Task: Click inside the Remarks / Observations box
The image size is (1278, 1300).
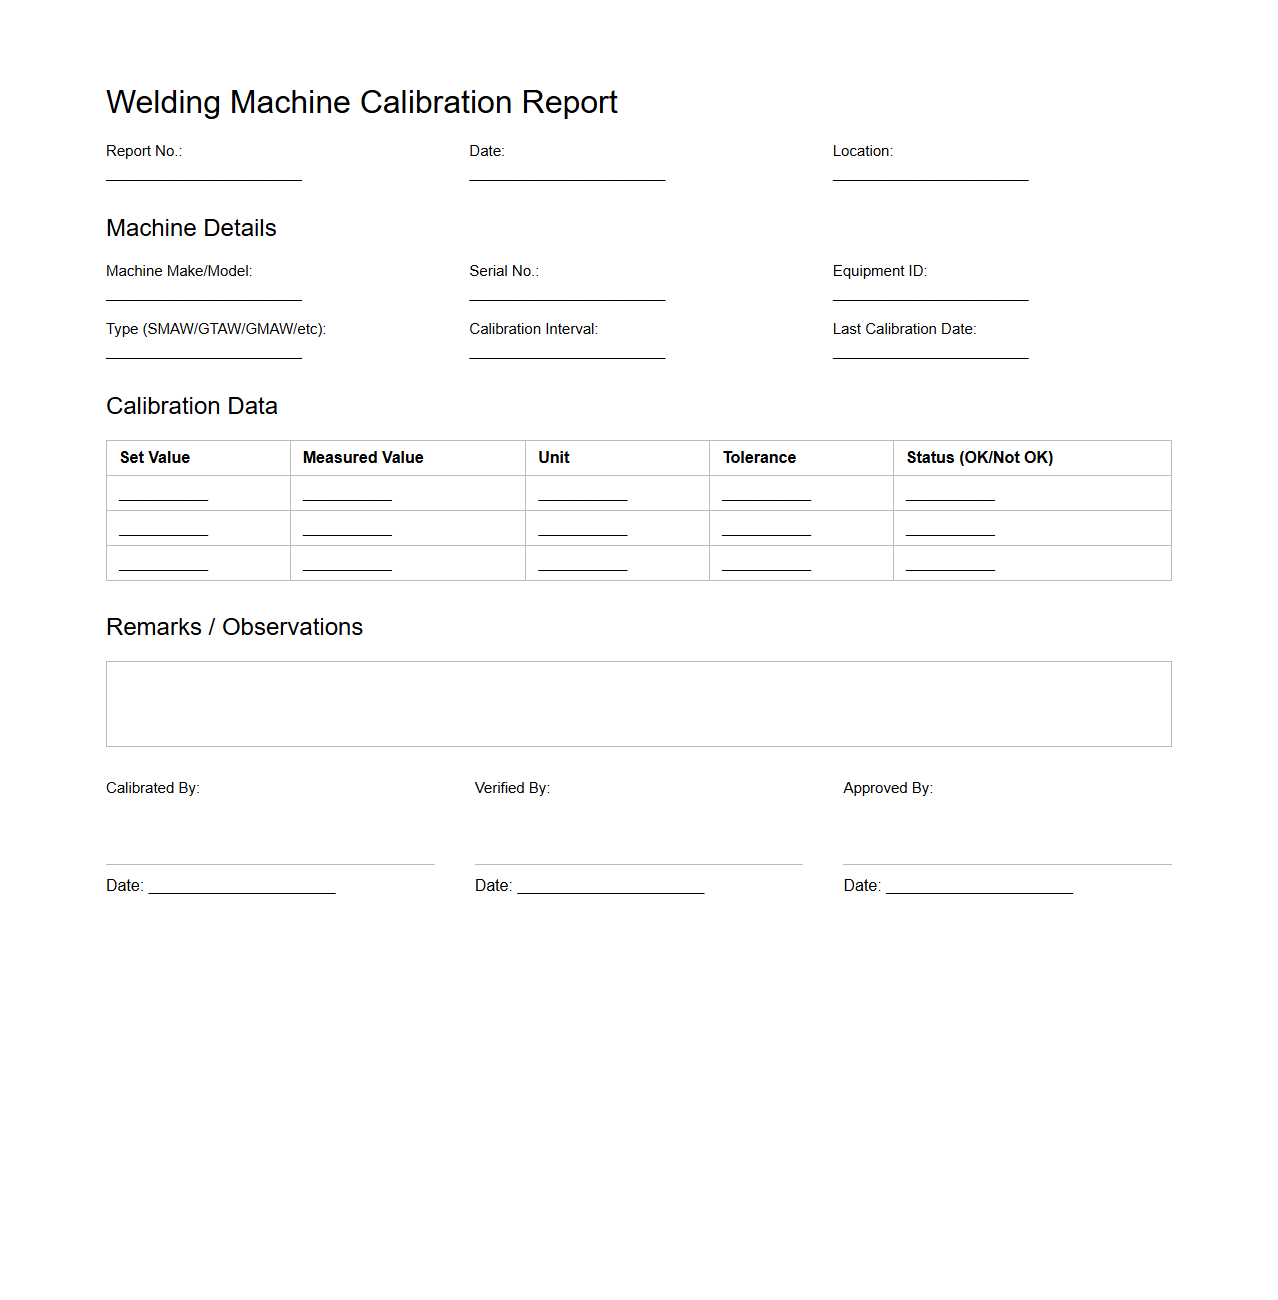Action: (x=638, y=703)
